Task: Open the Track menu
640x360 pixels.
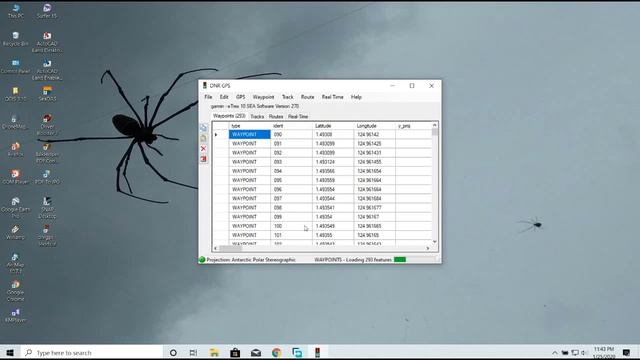Action: click(x=287, y=97)
